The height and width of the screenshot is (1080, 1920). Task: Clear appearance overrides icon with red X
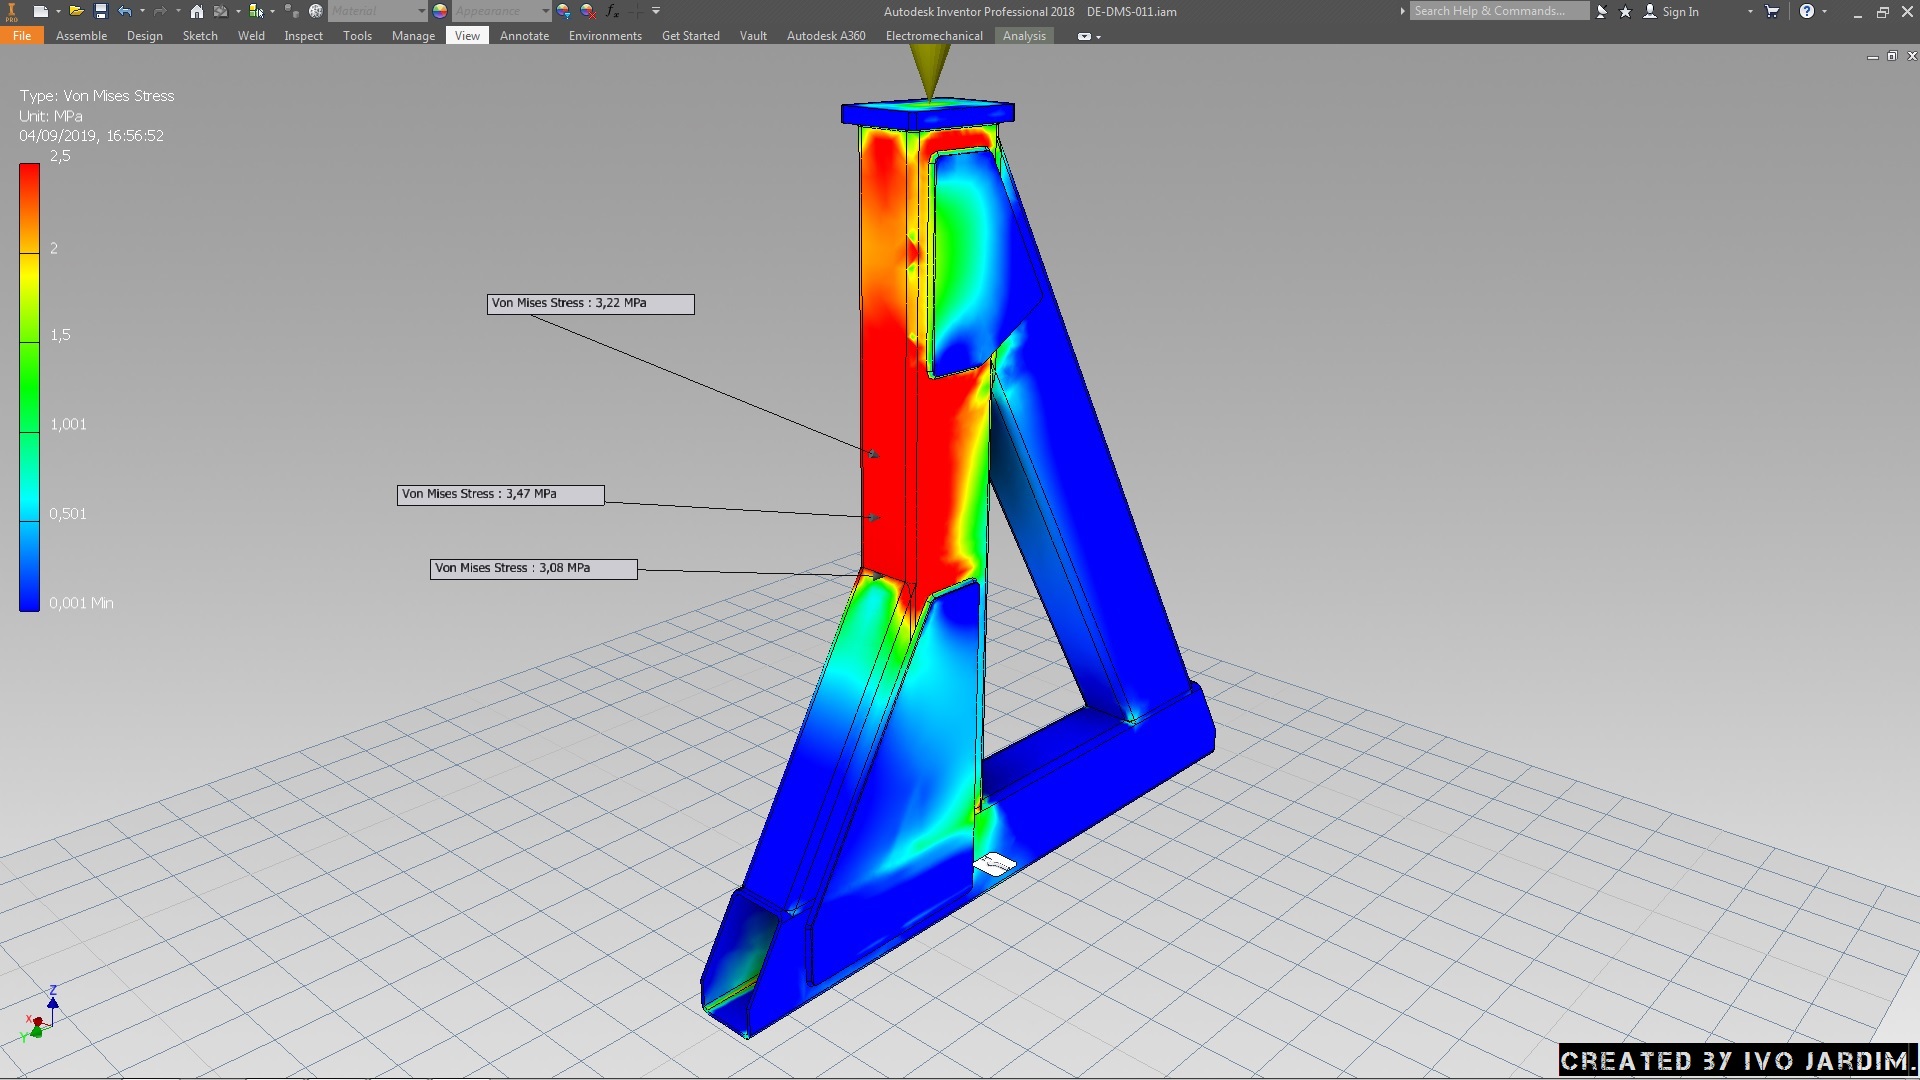pyautogui.click(x=588, y=11)
